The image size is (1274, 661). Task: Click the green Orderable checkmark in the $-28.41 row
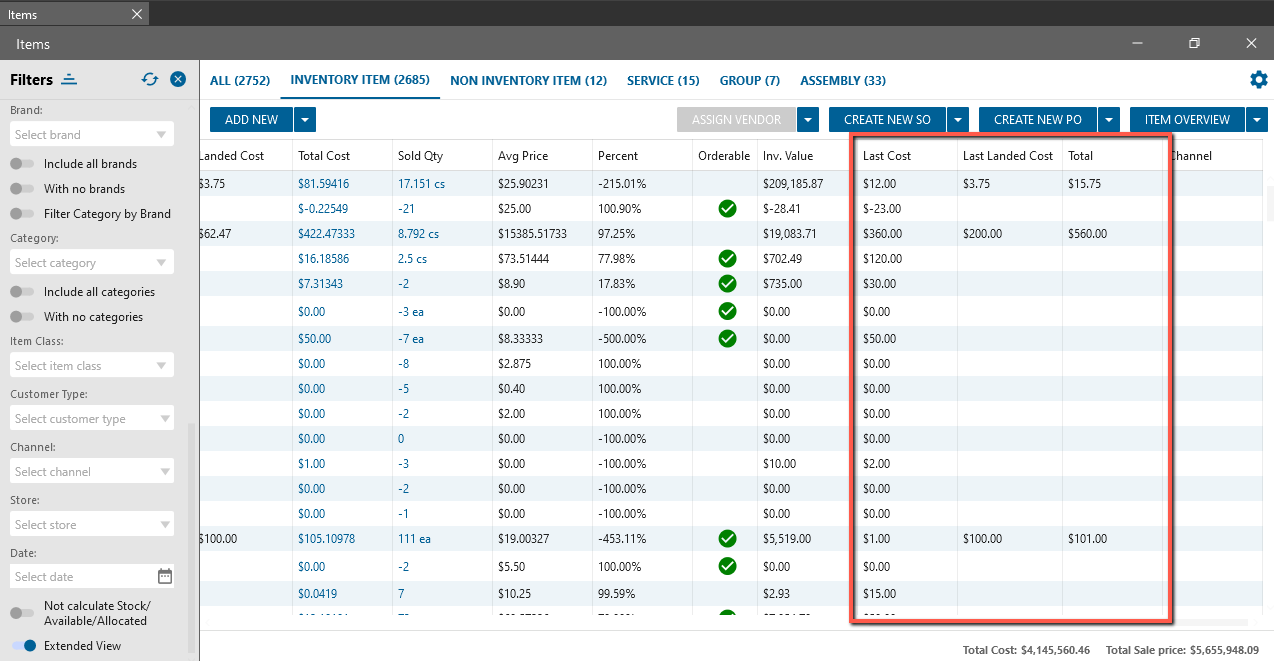(x=727, y=209)
